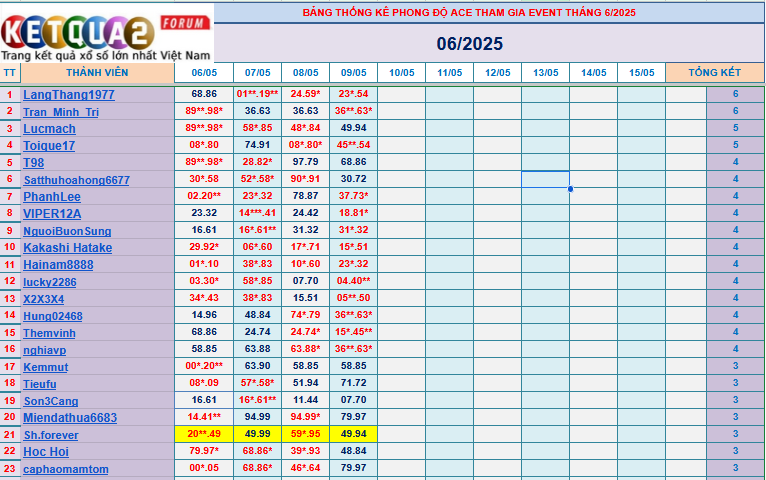Image resolution: width=766 pixels, height=480 pixels.
Task: Select the TỔNG KẾT column header
Action: point(714,73)
